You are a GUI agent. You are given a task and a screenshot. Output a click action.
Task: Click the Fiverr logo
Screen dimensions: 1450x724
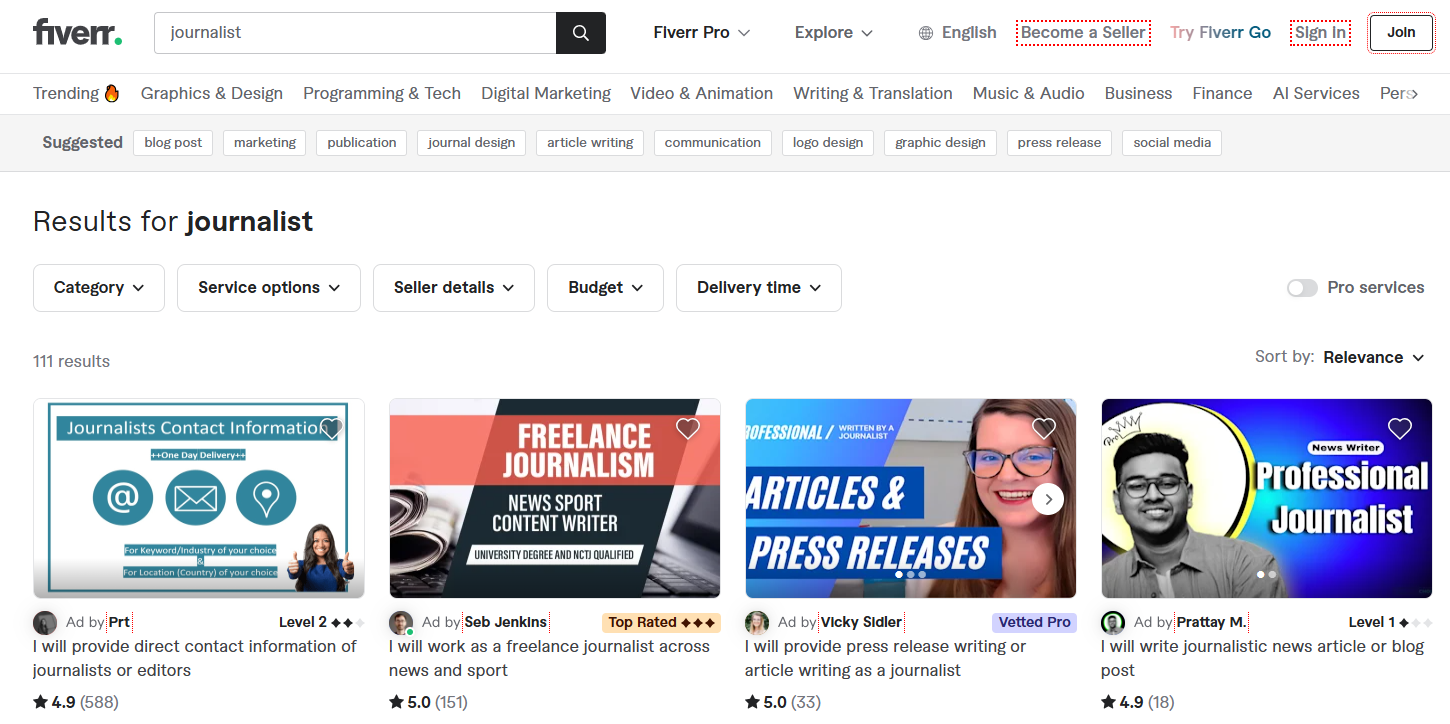pyautogui.click(x=77, y=32)
